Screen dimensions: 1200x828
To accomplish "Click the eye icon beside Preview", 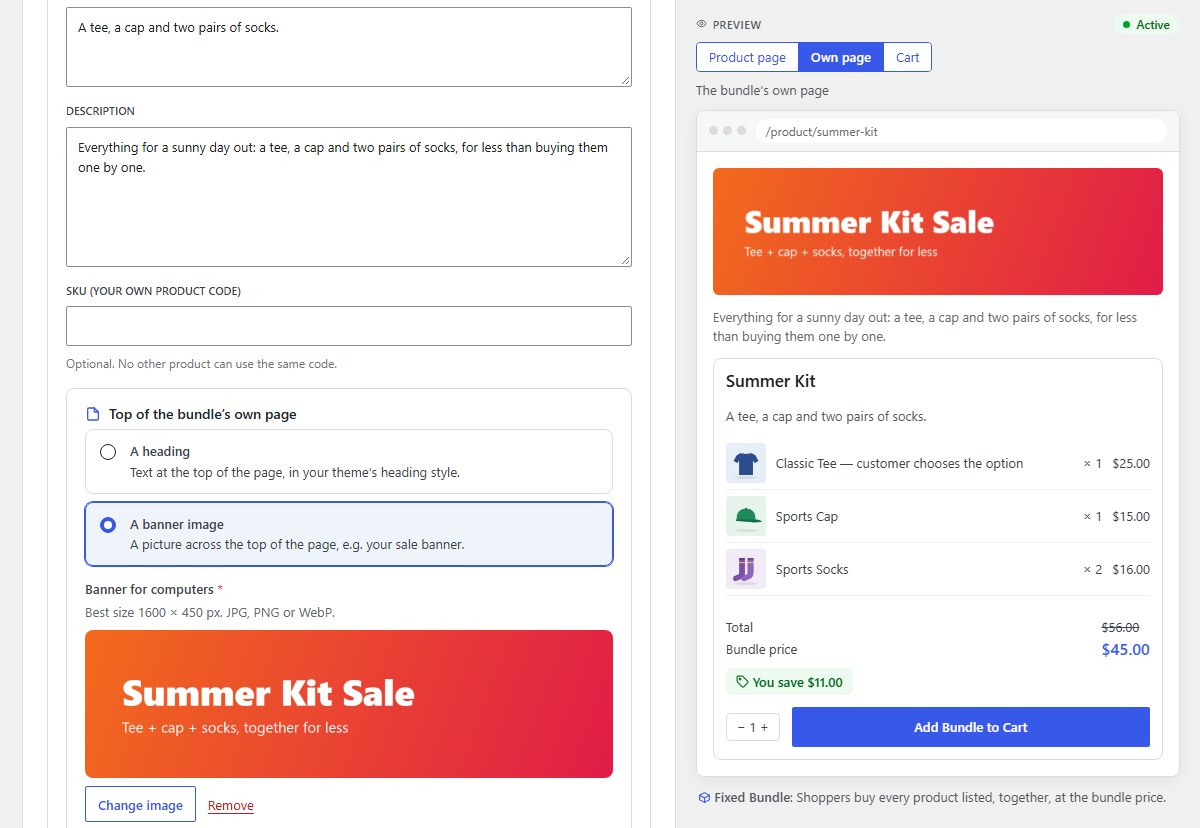I will pyautogui.click(x=701, y=24).
